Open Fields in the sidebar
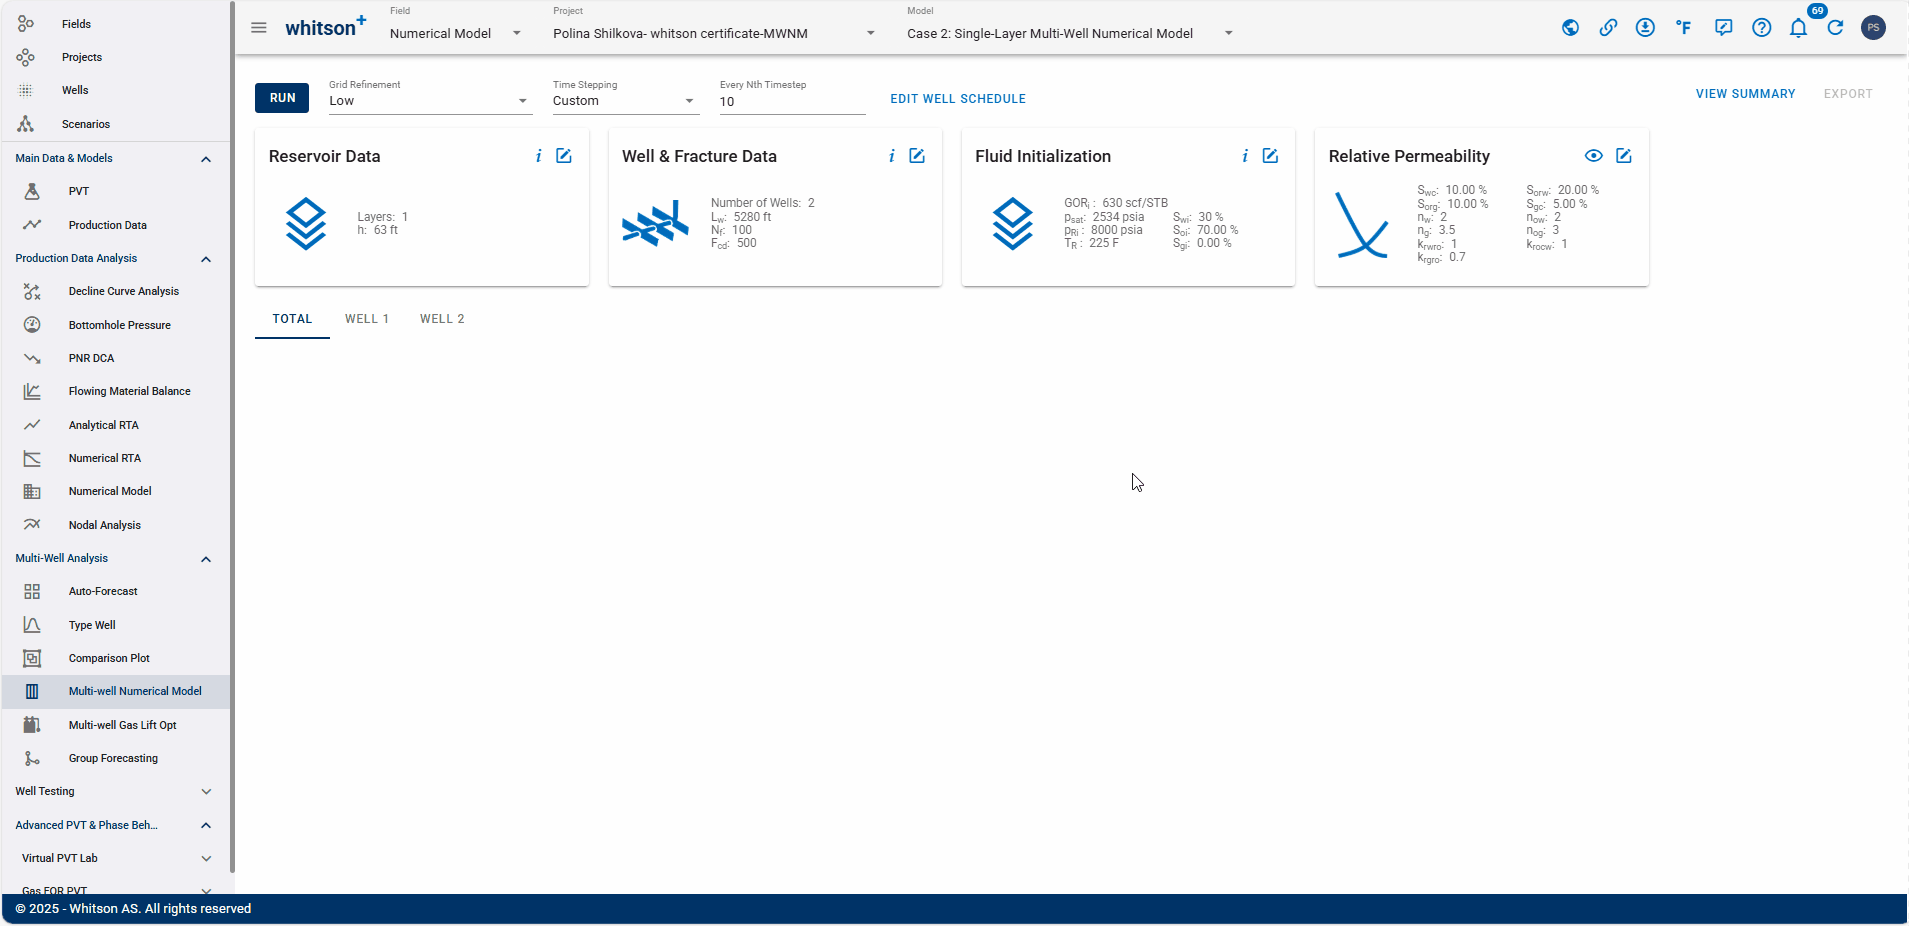This screenshot has width=1909, height=926. 115,24
